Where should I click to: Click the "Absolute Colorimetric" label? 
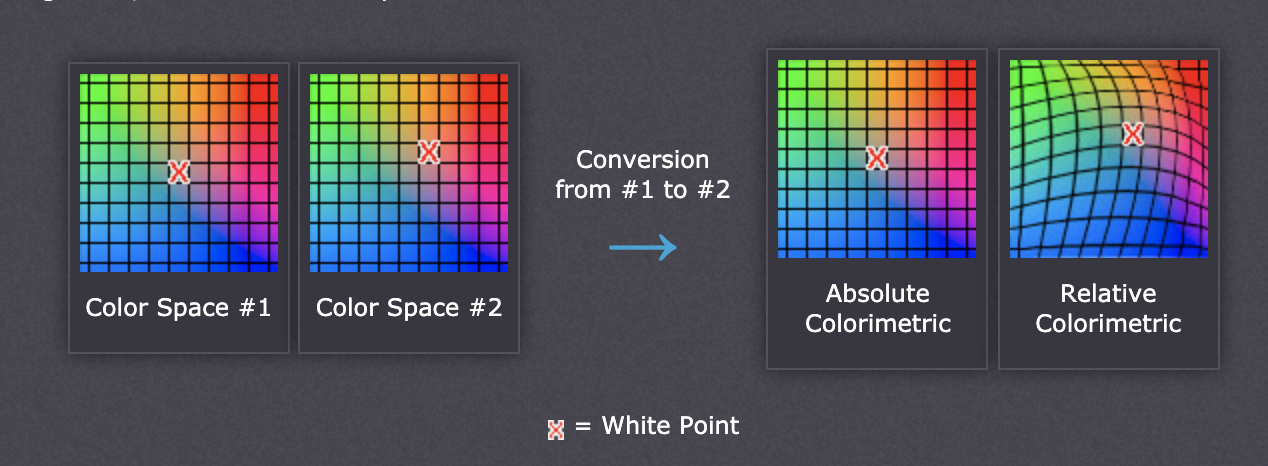tap(878, 308)
